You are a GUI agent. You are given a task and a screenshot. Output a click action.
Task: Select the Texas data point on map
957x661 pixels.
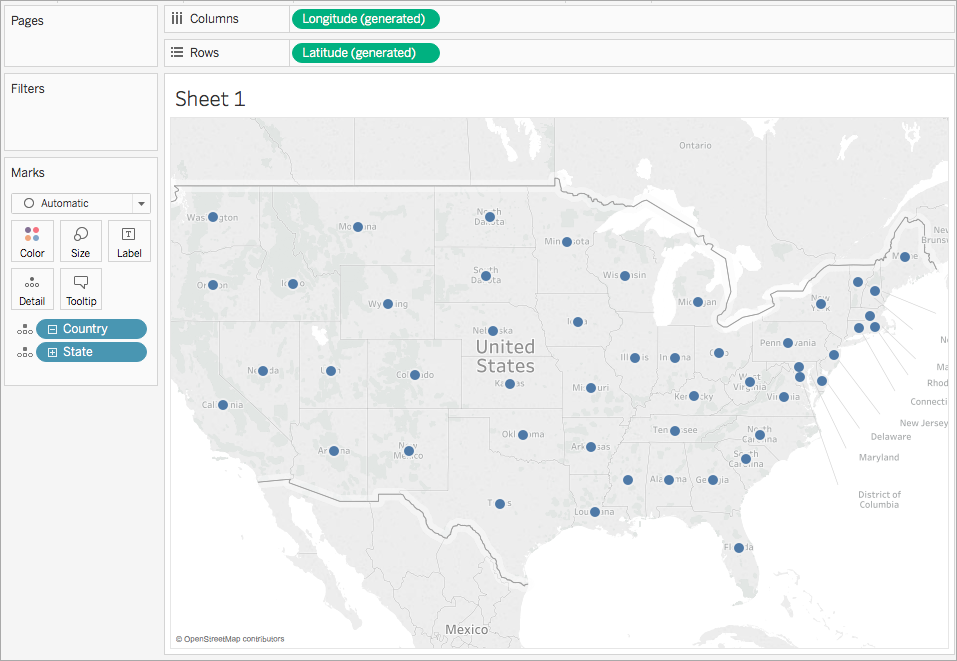pyautogui.click(x=500, y=504)
